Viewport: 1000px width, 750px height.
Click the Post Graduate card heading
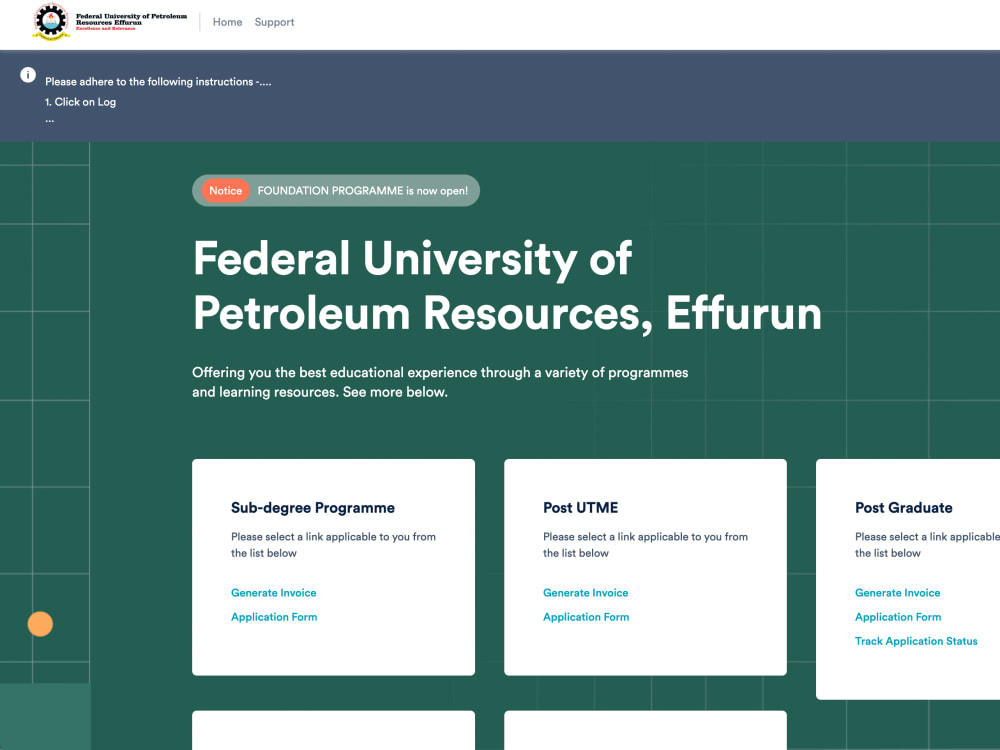pyautogui.click(x=904, y=508)
